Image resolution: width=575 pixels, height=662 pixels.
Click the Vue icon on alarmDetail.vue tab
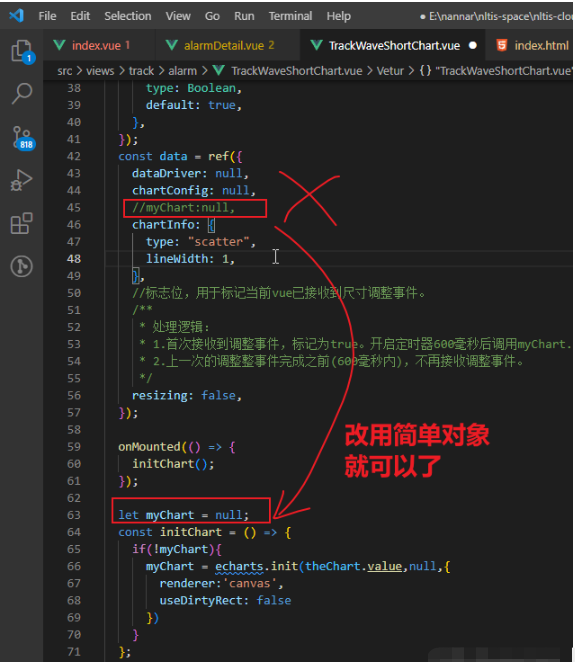pos(171,45)
